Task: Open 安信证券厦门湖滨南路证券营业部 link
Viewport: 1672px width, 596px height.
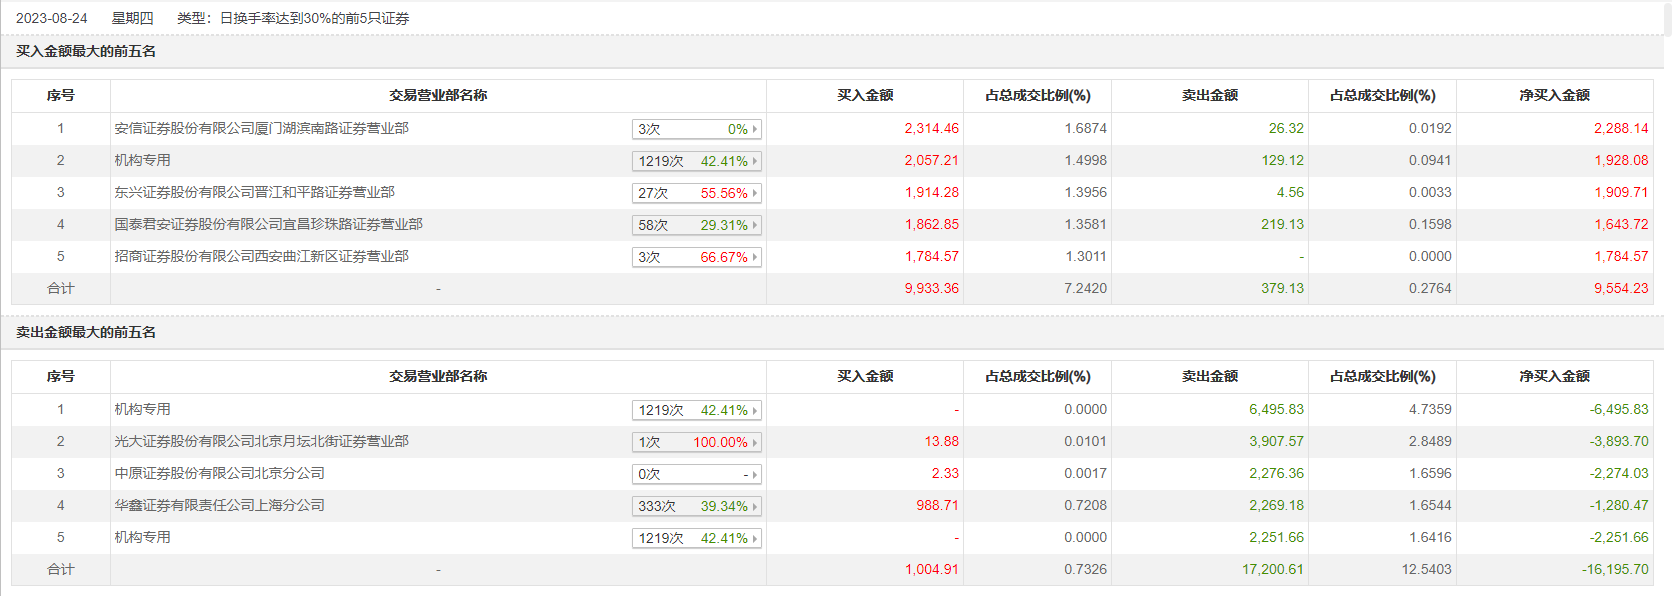Action: click(x=261, y=128)
